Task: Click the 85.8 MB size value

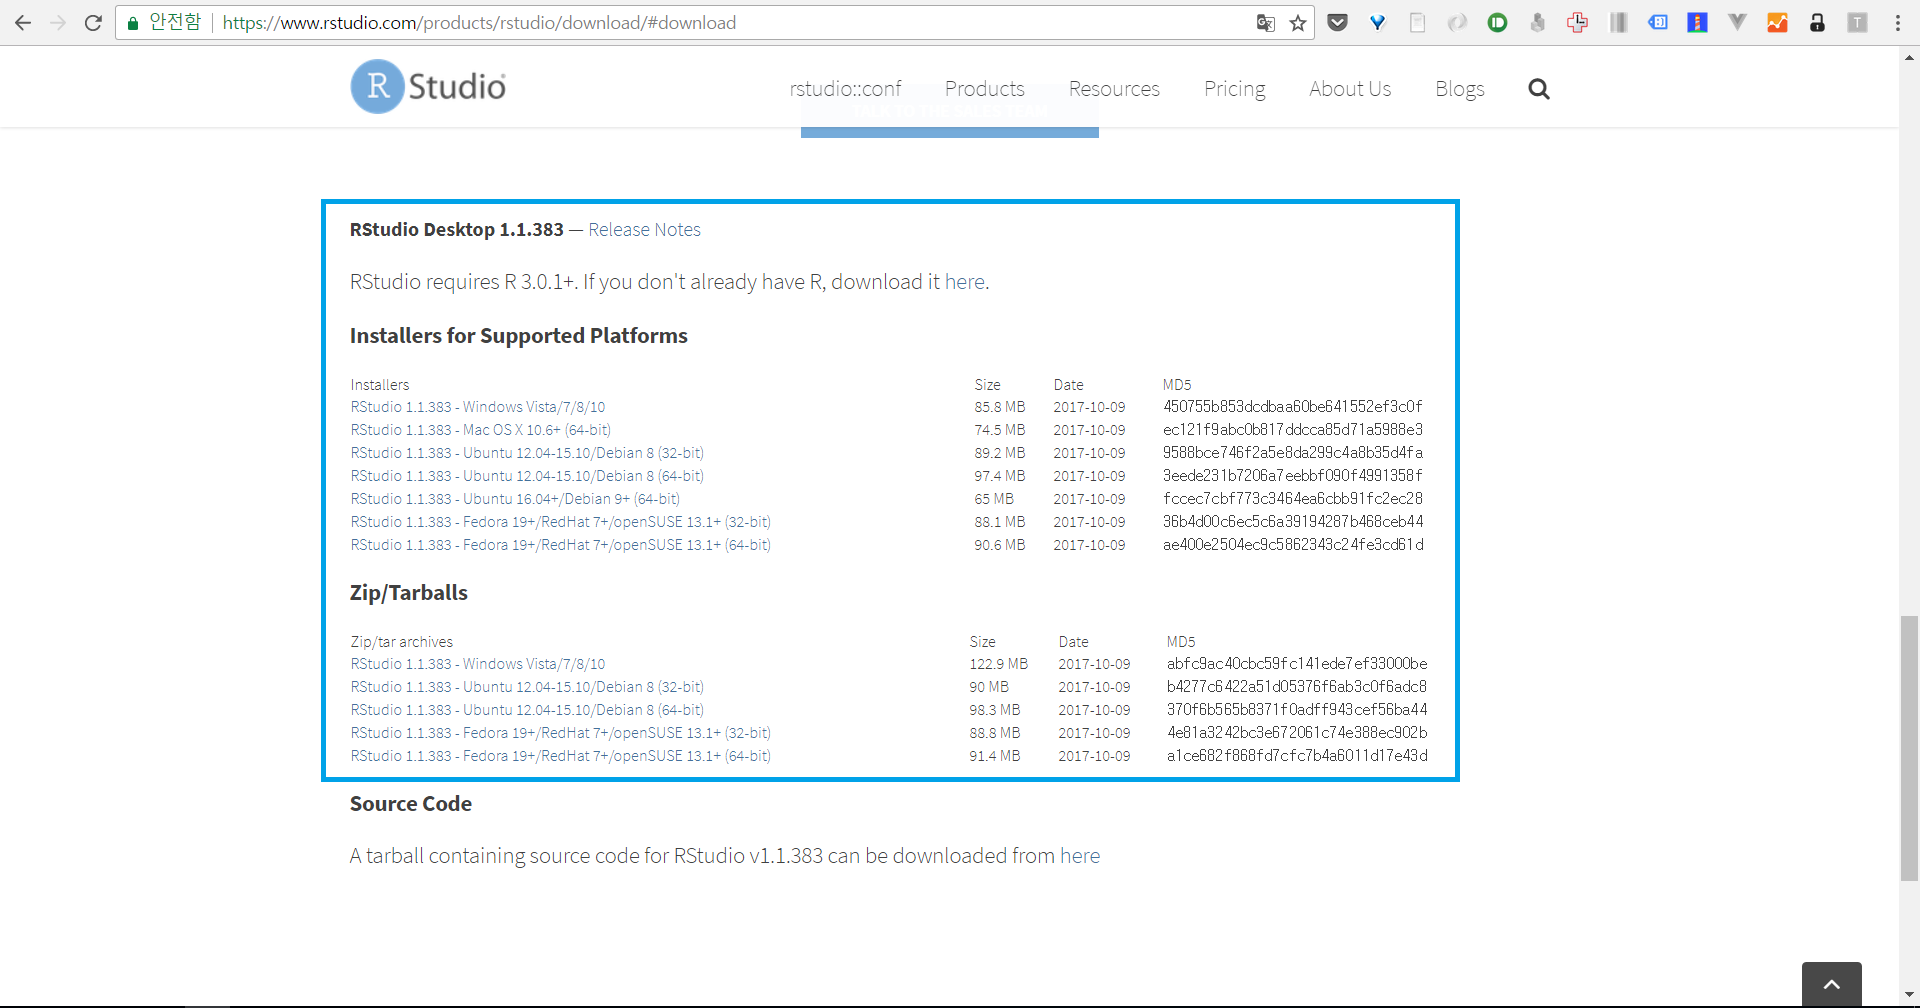Action: (1000, 407)
